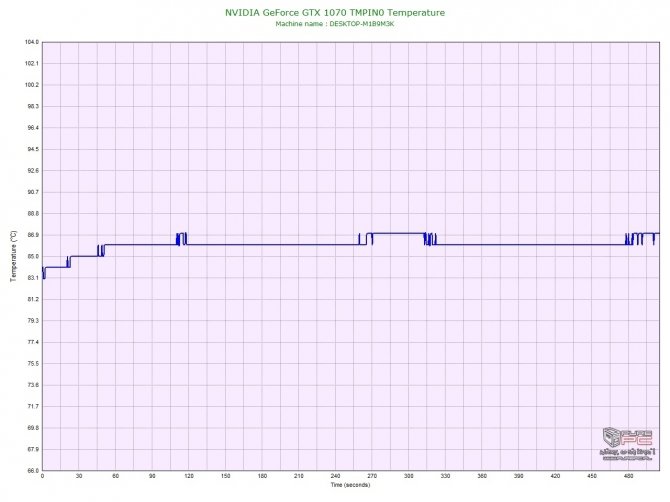Viewport: 670px width, 502px height.
Task: Choose the 79.3 temperature tick label
Action: click(x=33, y=320)
